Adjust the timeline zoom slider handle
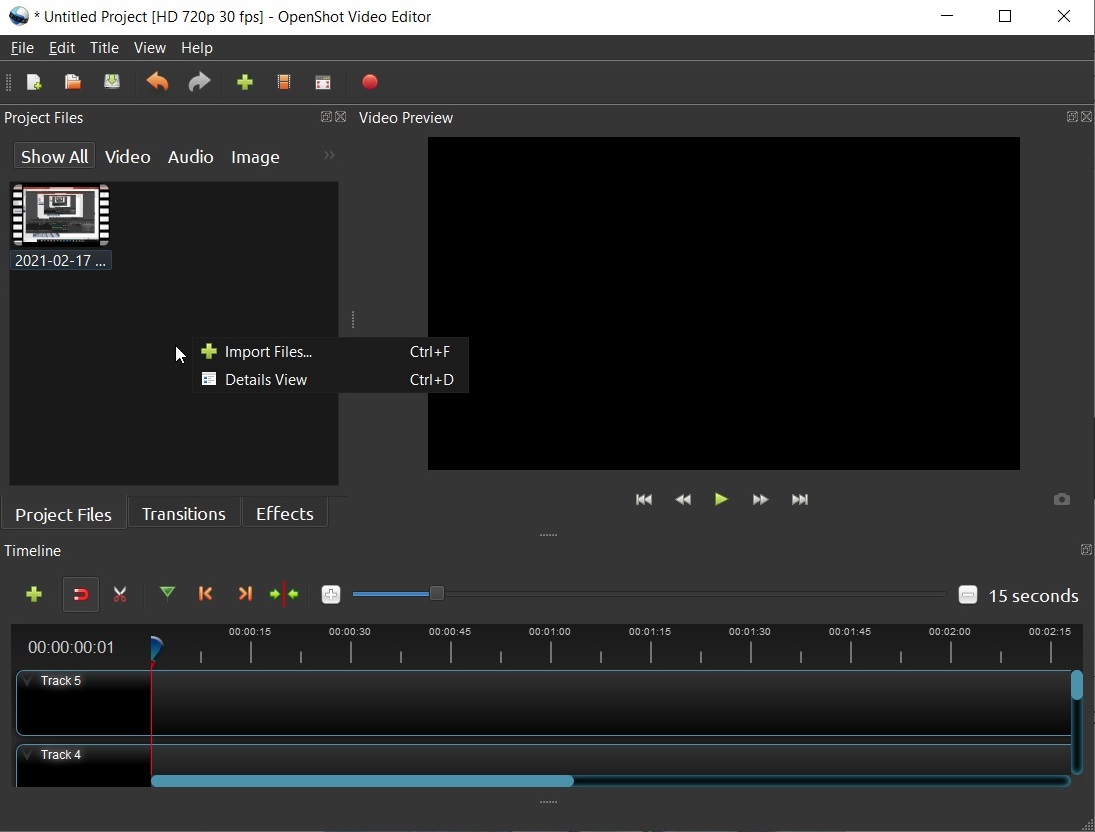Image resolution: width=1095 pixels, height=832 pixels. (437, 594)
